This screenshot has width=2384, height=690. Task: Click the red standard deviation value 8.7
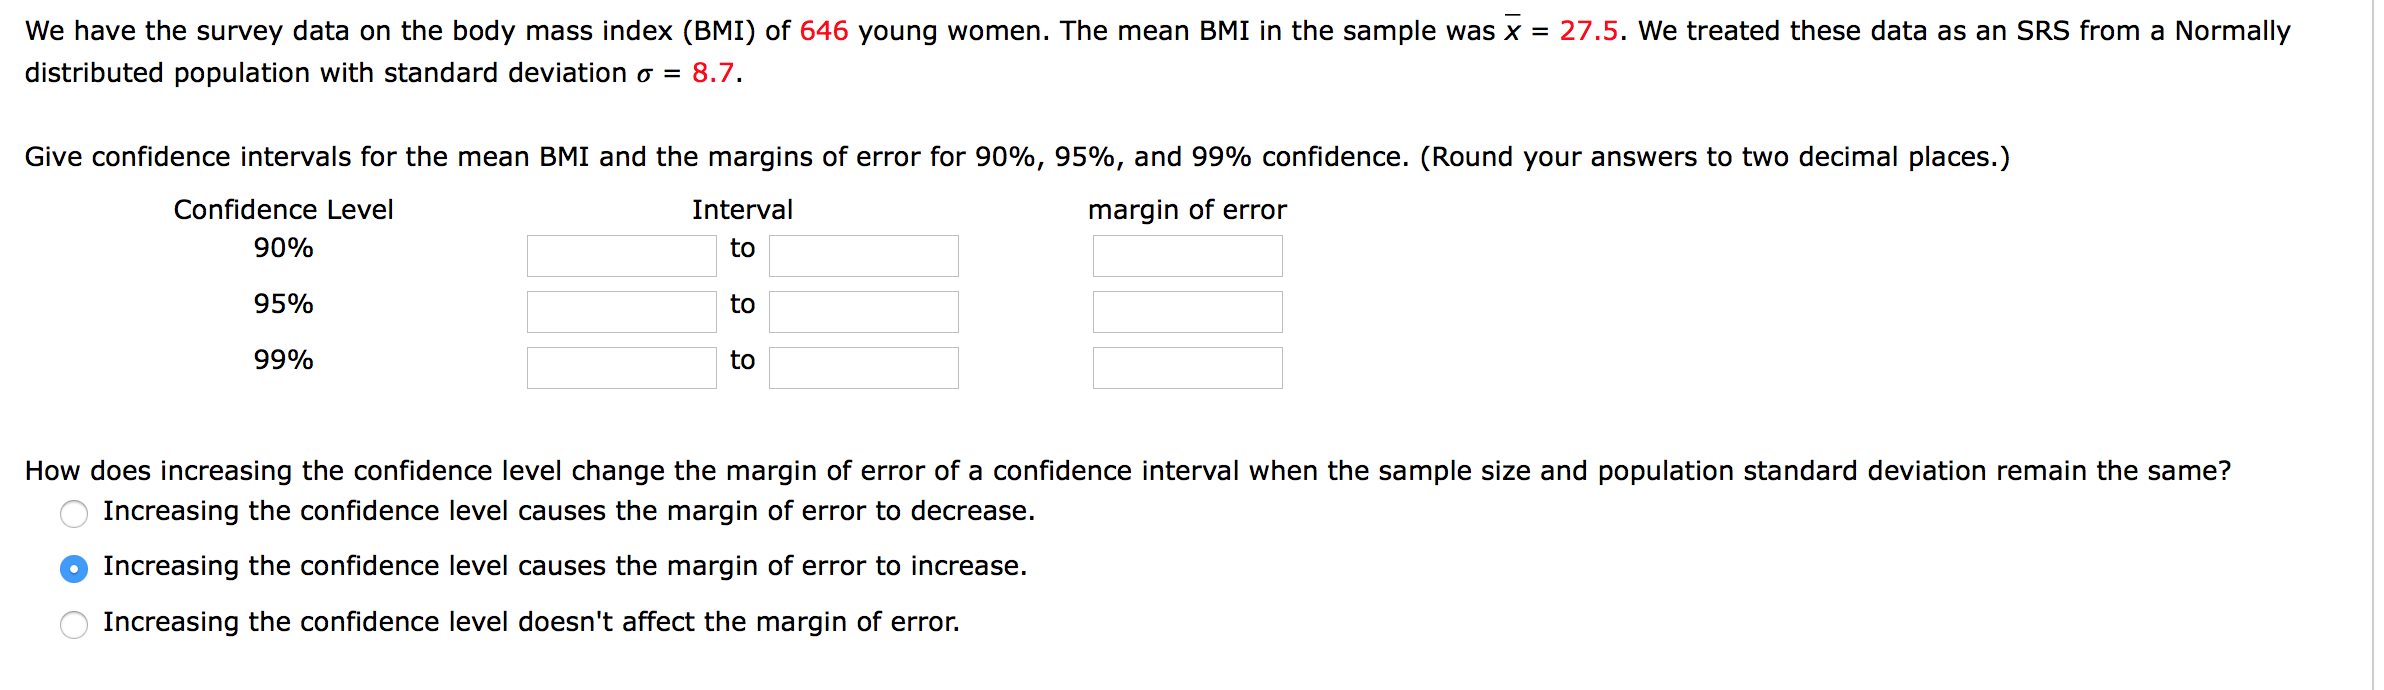coord(713,73)
